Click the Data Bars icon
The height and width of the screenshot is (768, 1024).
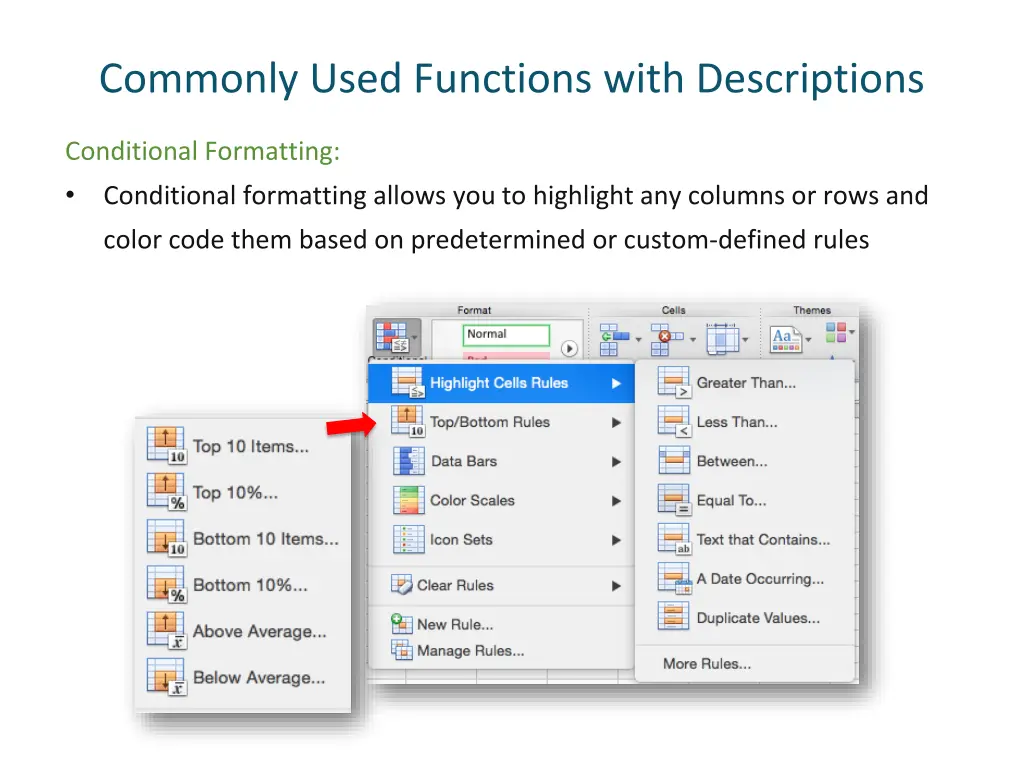pos(409,461)
